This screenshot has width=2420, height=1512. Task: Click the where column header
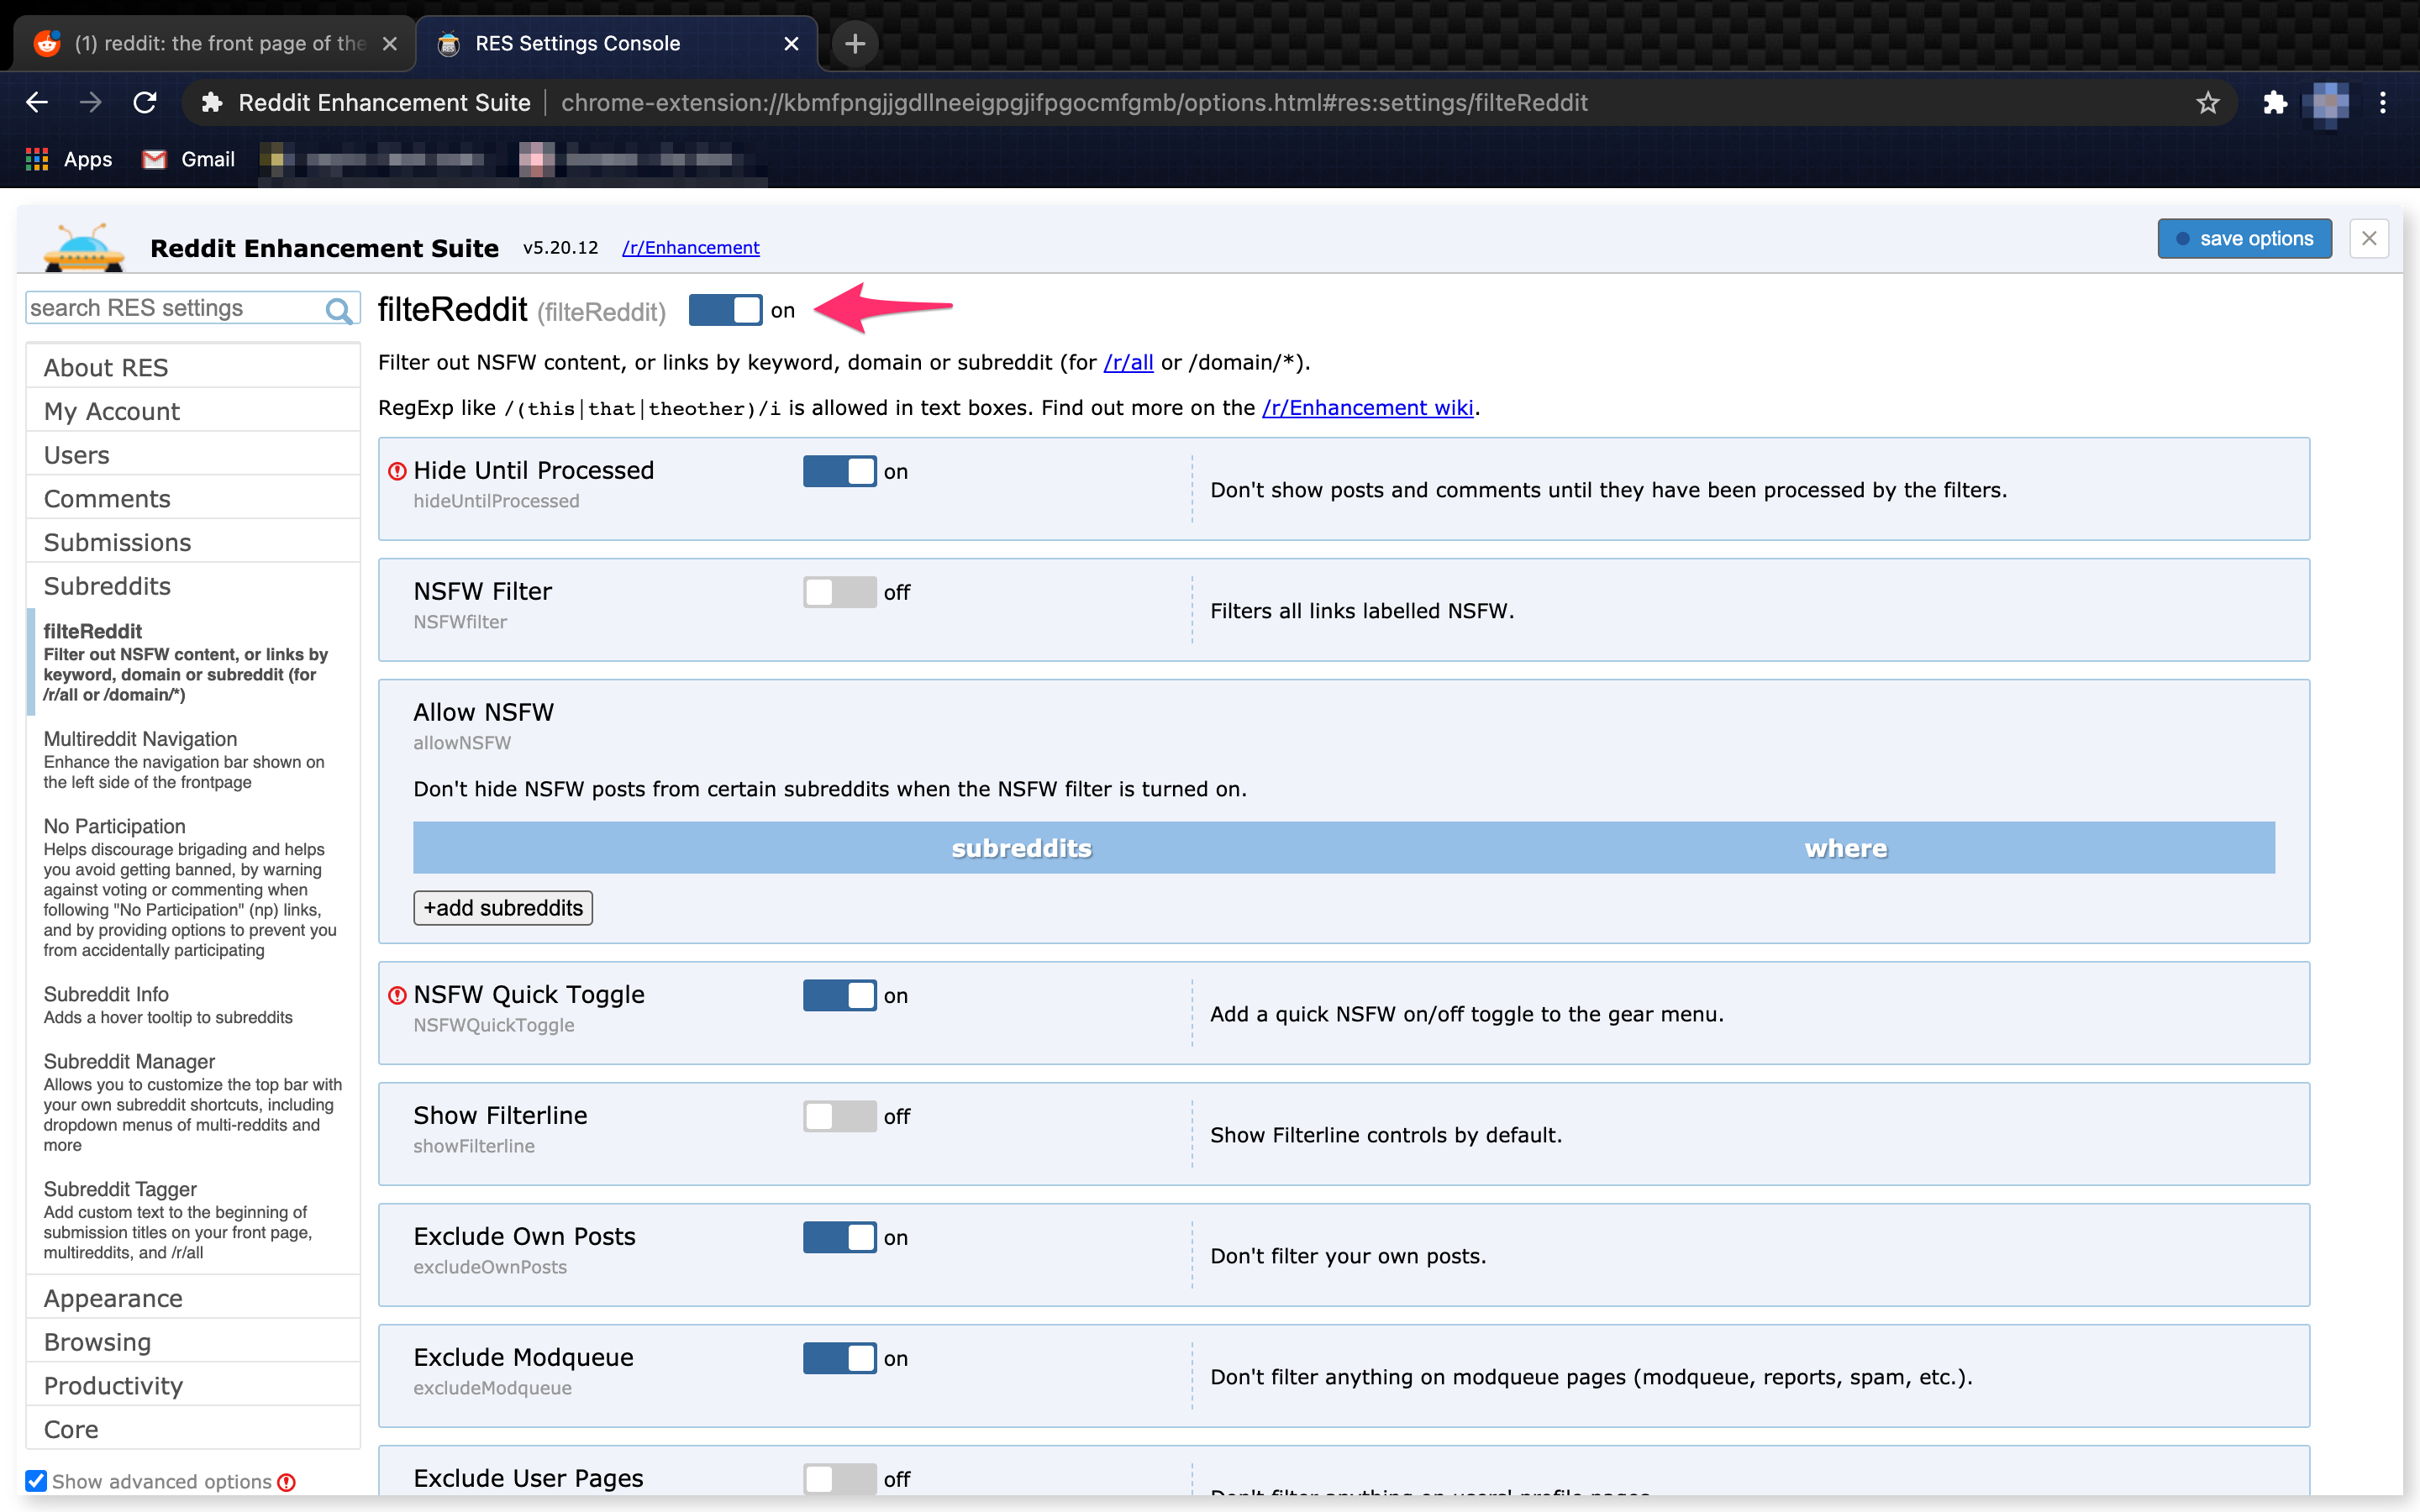1845,848
